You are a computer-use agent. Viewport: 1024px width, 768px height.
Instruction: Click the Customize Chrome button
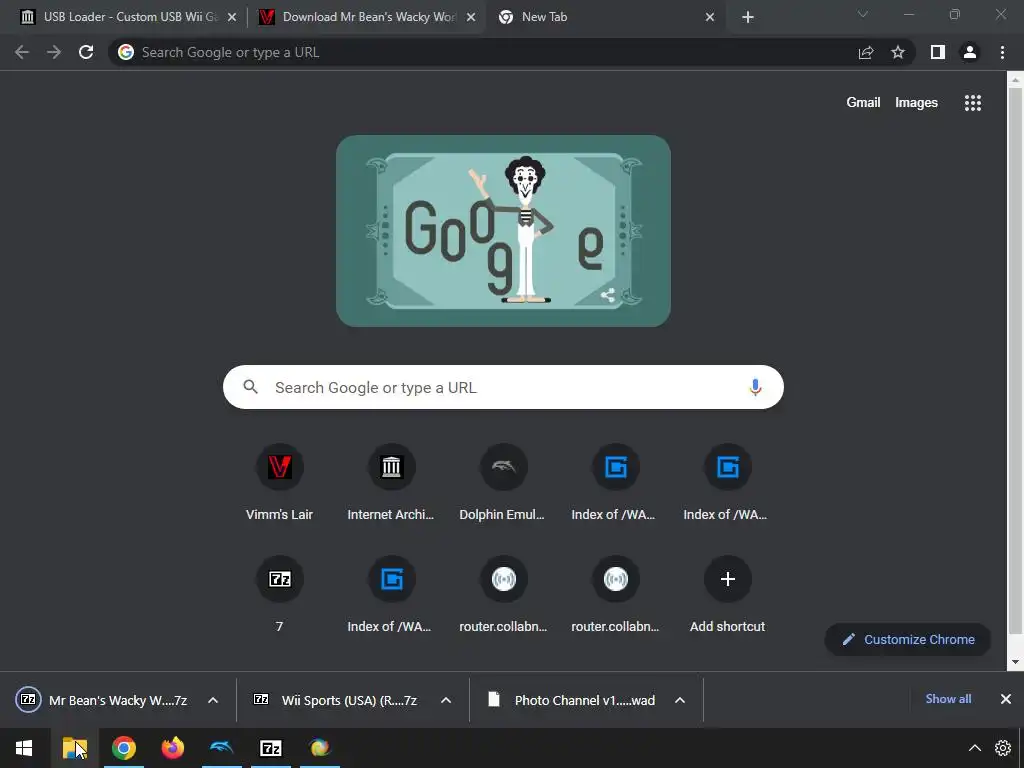point(908,639)
